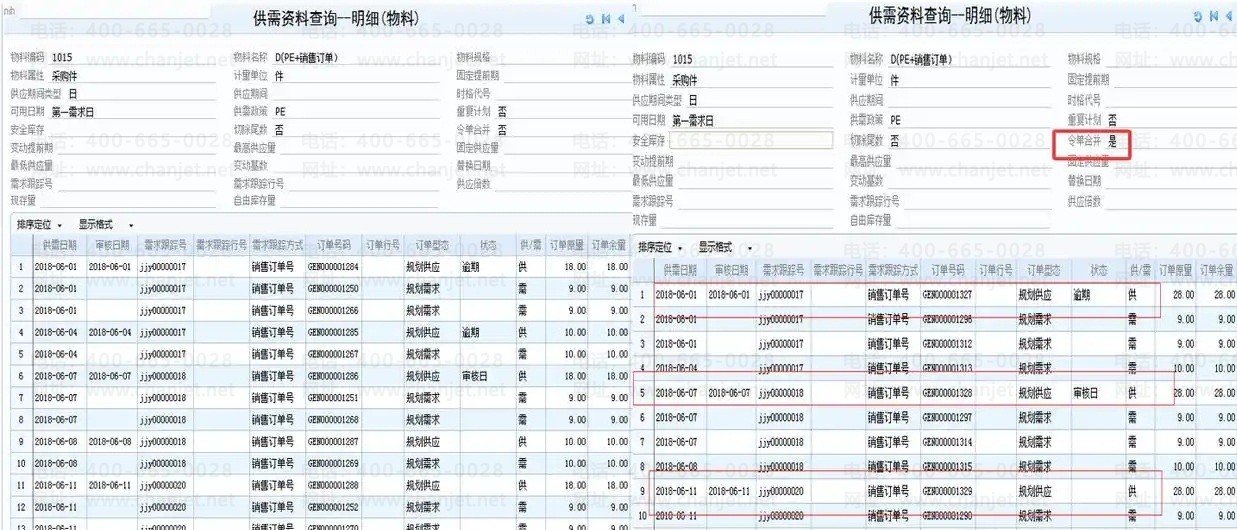Click previous-record arrow icon in left panel

point(621,17)
